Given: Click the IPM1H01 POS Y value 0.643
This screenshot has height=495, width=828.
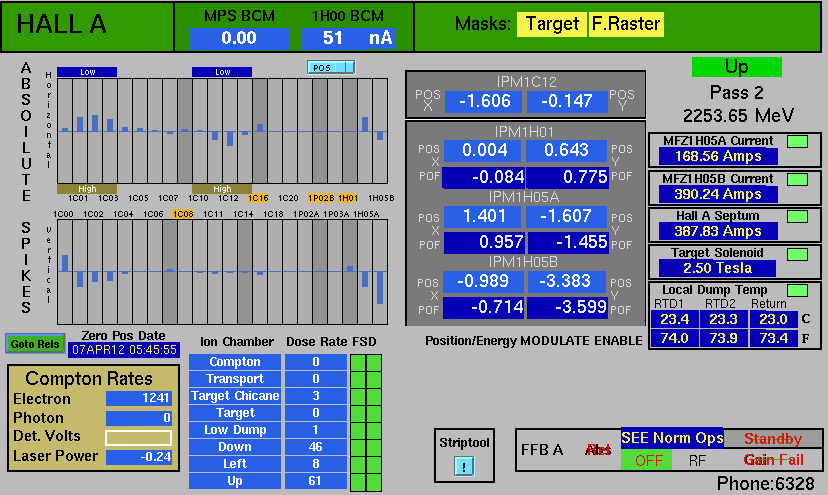Looking at the screenshot, I should (566, 150).
